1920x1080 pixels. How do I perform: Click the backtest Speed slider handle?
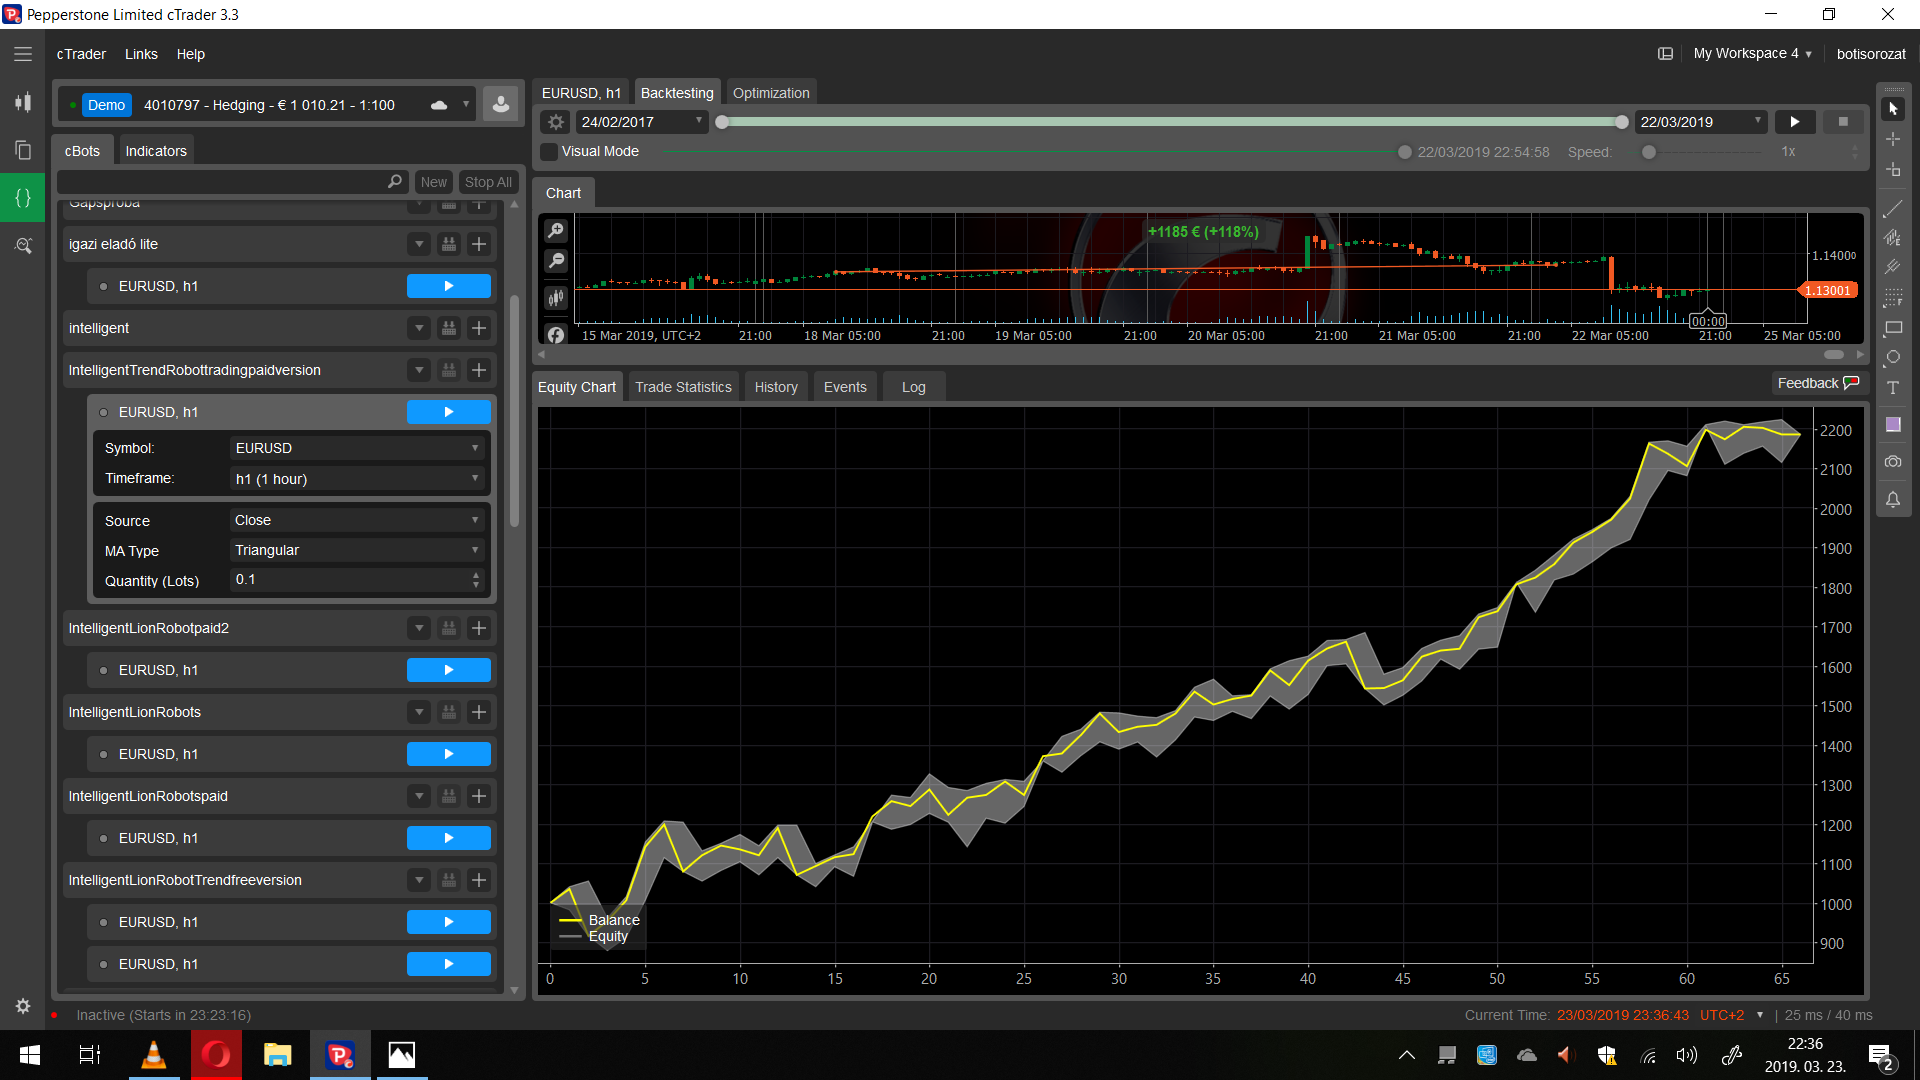(x=1649, y=152)
